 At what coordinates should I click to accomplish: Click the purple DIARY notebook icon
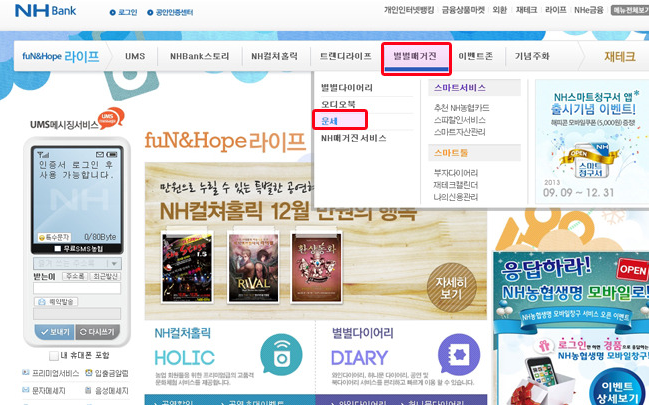[459, 355]
